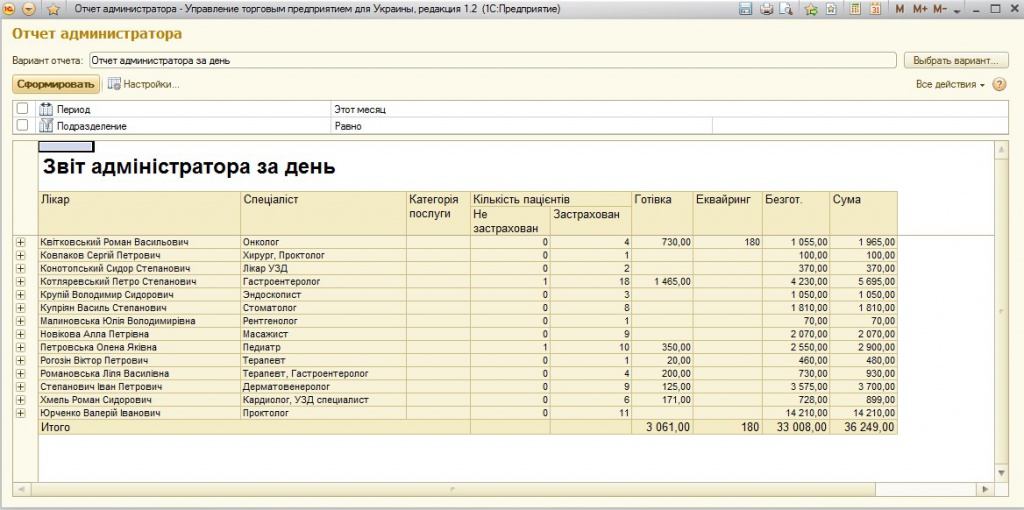Open the Calculator icon
Image resolution: width=1024 pixels, height=510 pixels.
click(x=855, y=9)
